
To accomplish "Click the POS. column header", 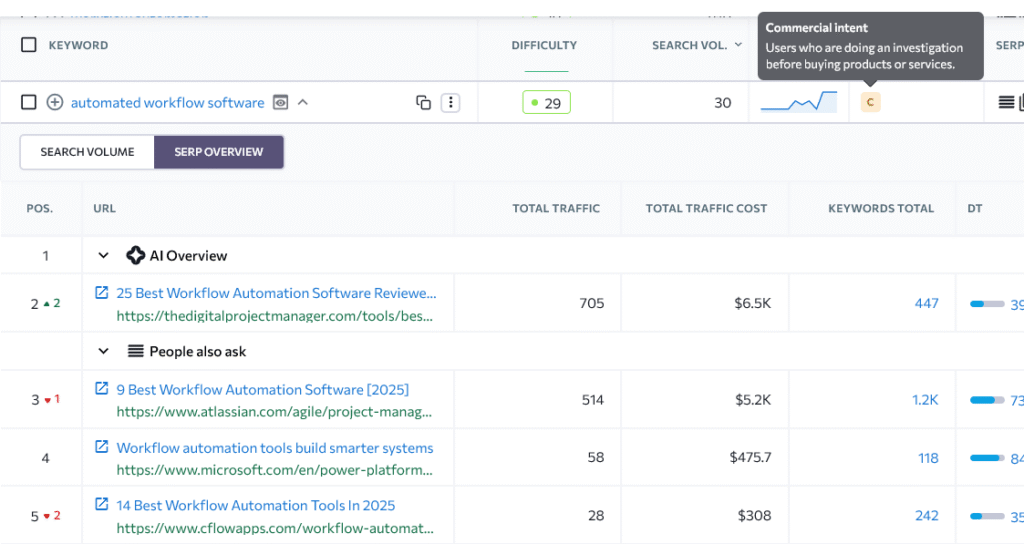I will click(40, 208).
